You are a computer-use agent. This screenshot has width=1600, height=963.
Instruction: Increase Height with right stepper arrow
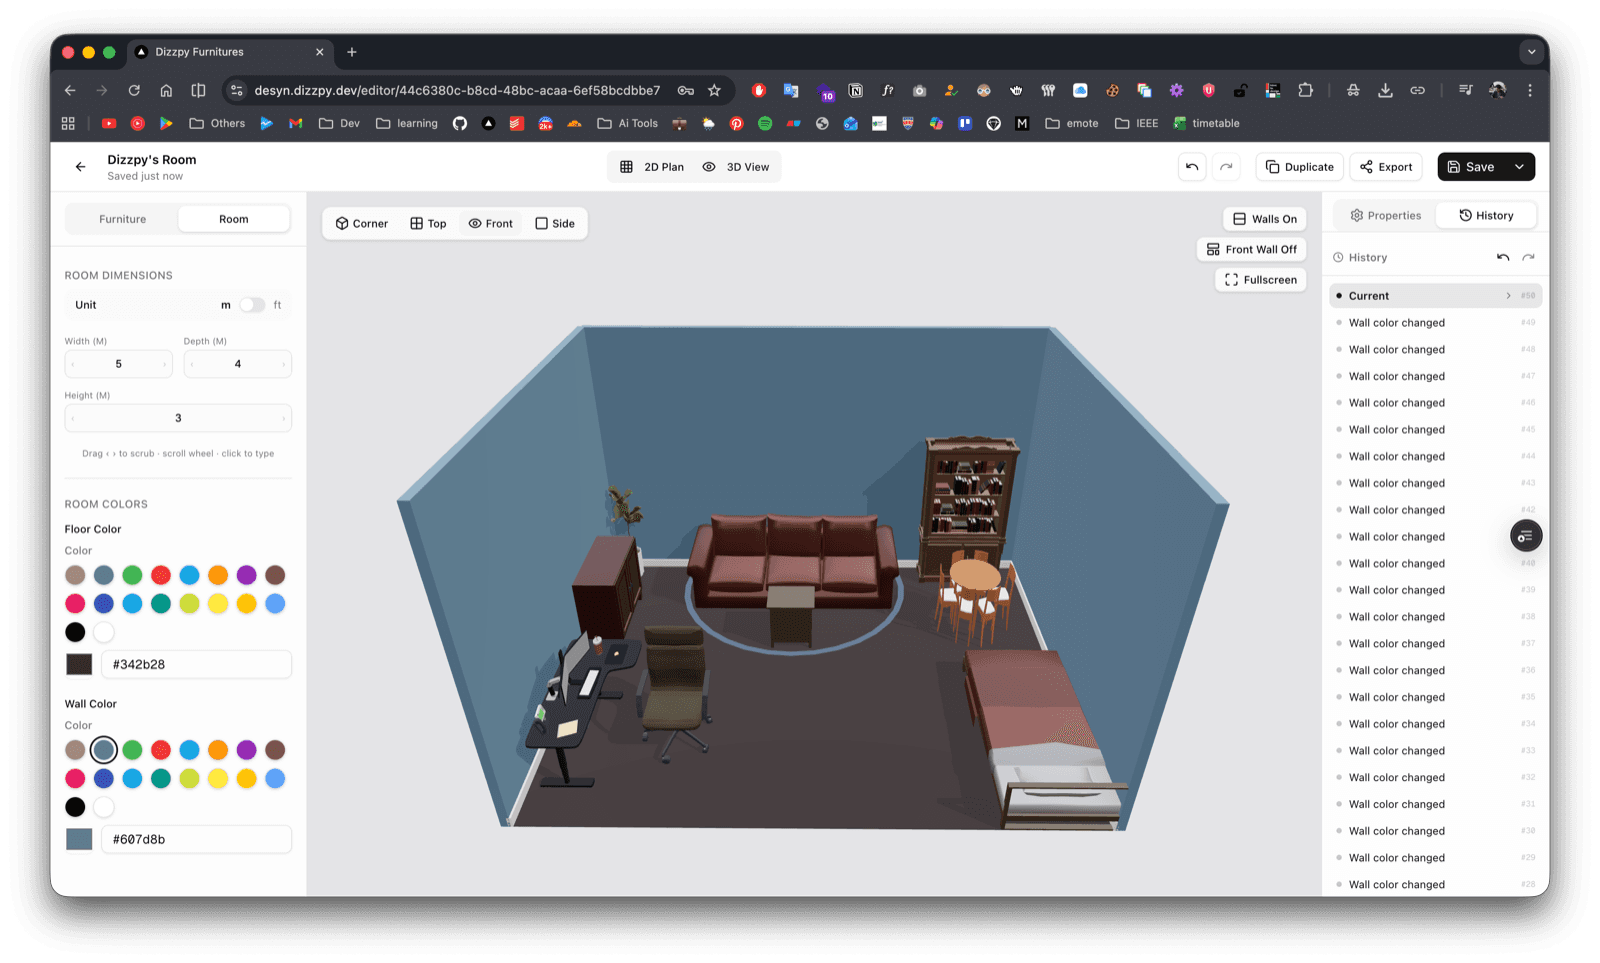(x=283, y=419)
